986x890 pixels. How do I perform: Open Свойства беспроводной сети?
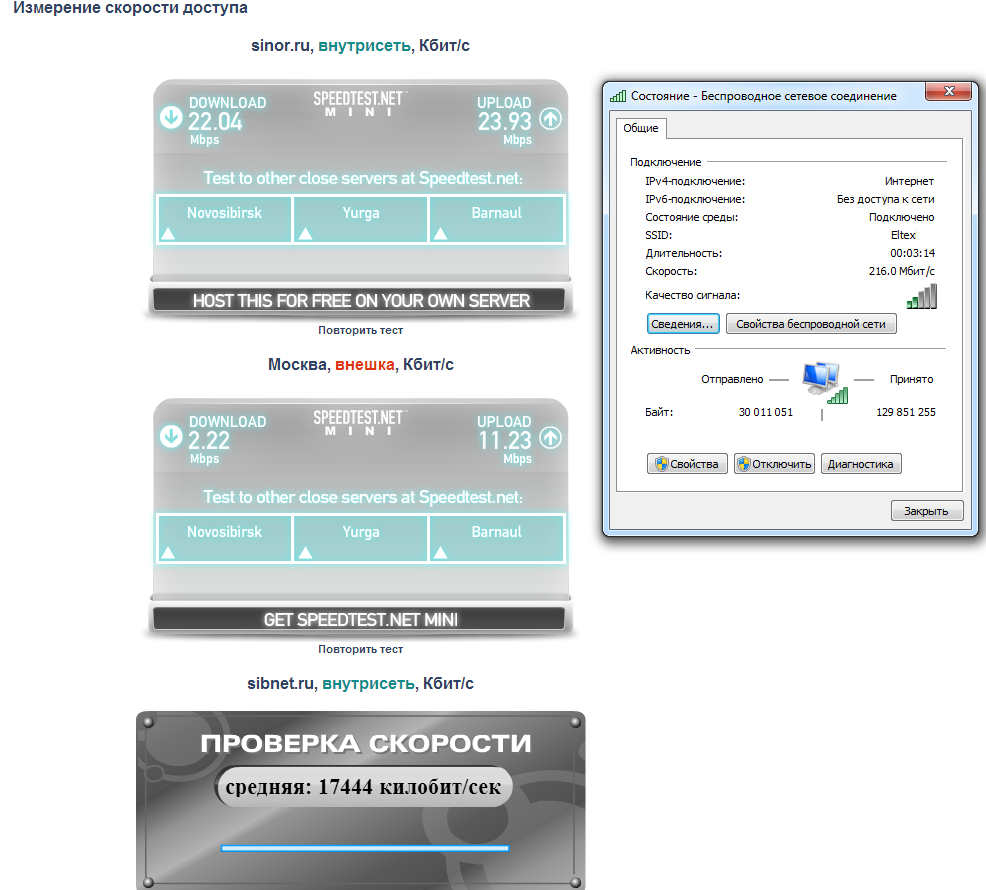pyautogui.click(x=811, y=324)
